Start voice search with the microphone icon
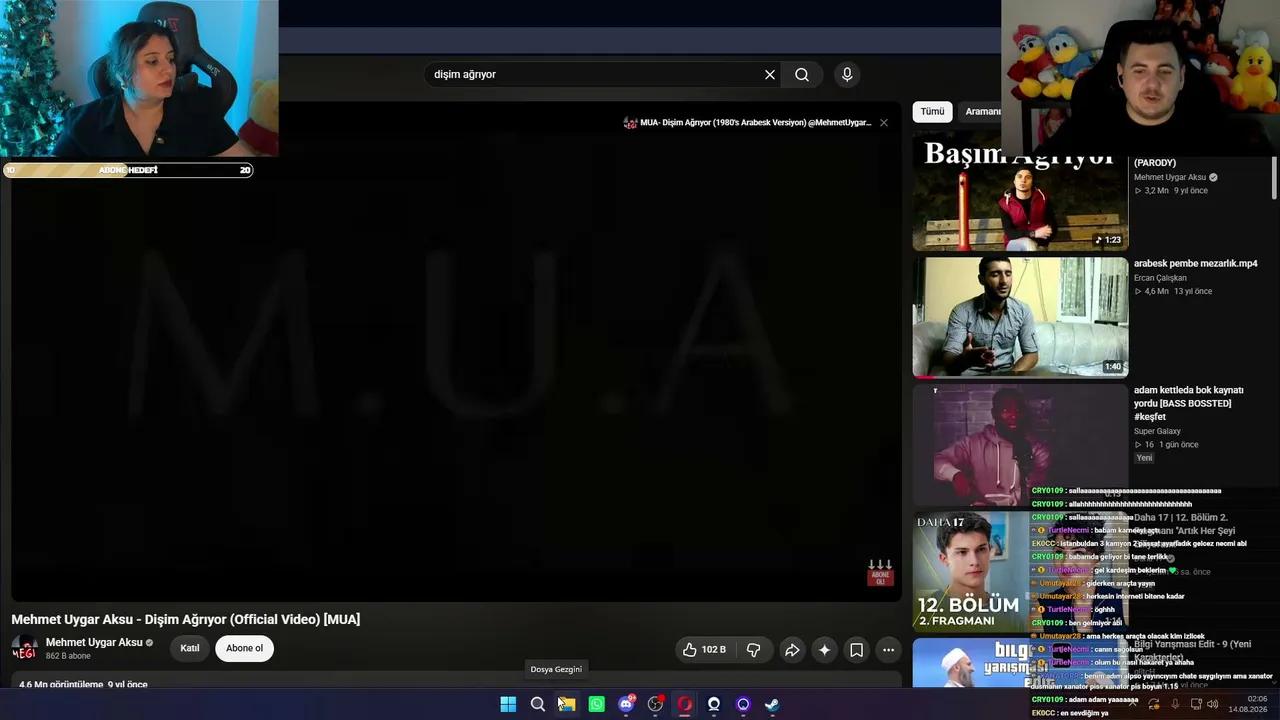This screenshot has height=720, width=1280. tap(847, 74)
